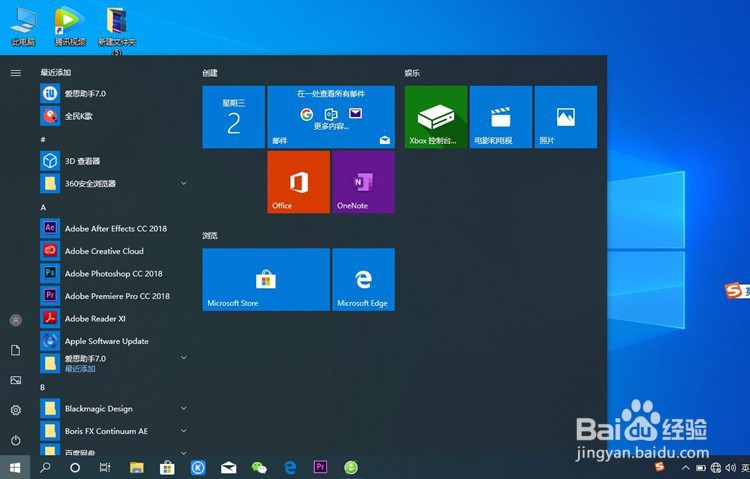Viewport: 750px width, 479px height.
Task: Launch 全民K歌 from the recently added list
Action: point(113,116)
